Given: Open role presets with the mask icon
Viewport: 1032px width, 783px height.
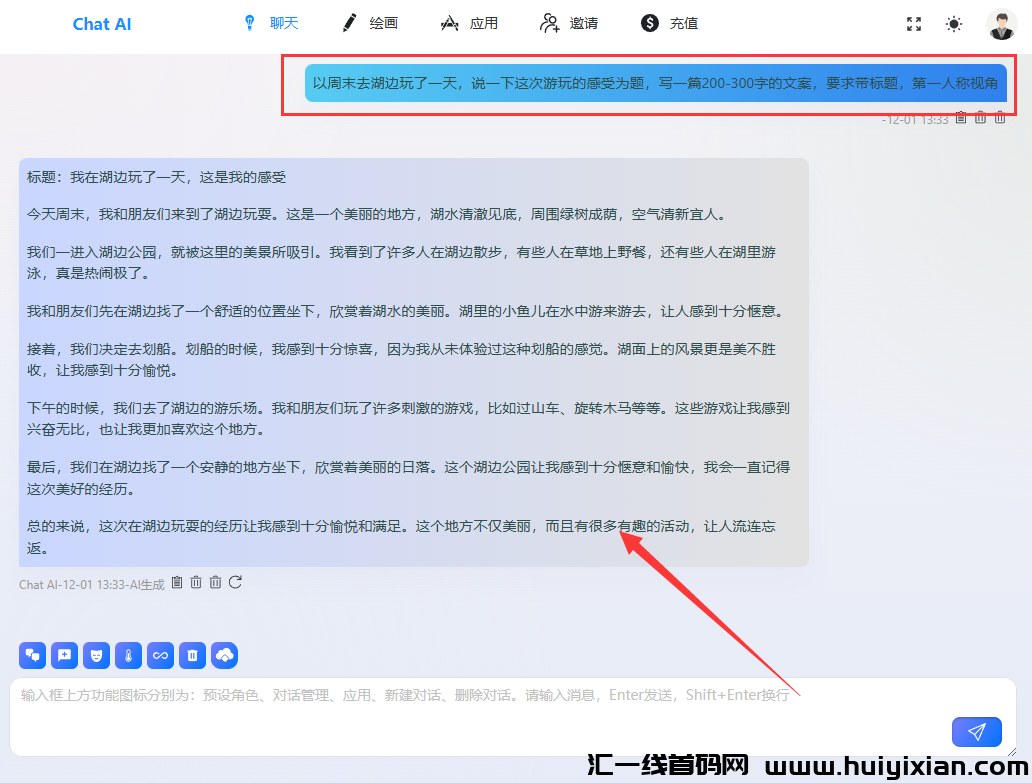Looking at the screenshot, I should click(96, 655).
